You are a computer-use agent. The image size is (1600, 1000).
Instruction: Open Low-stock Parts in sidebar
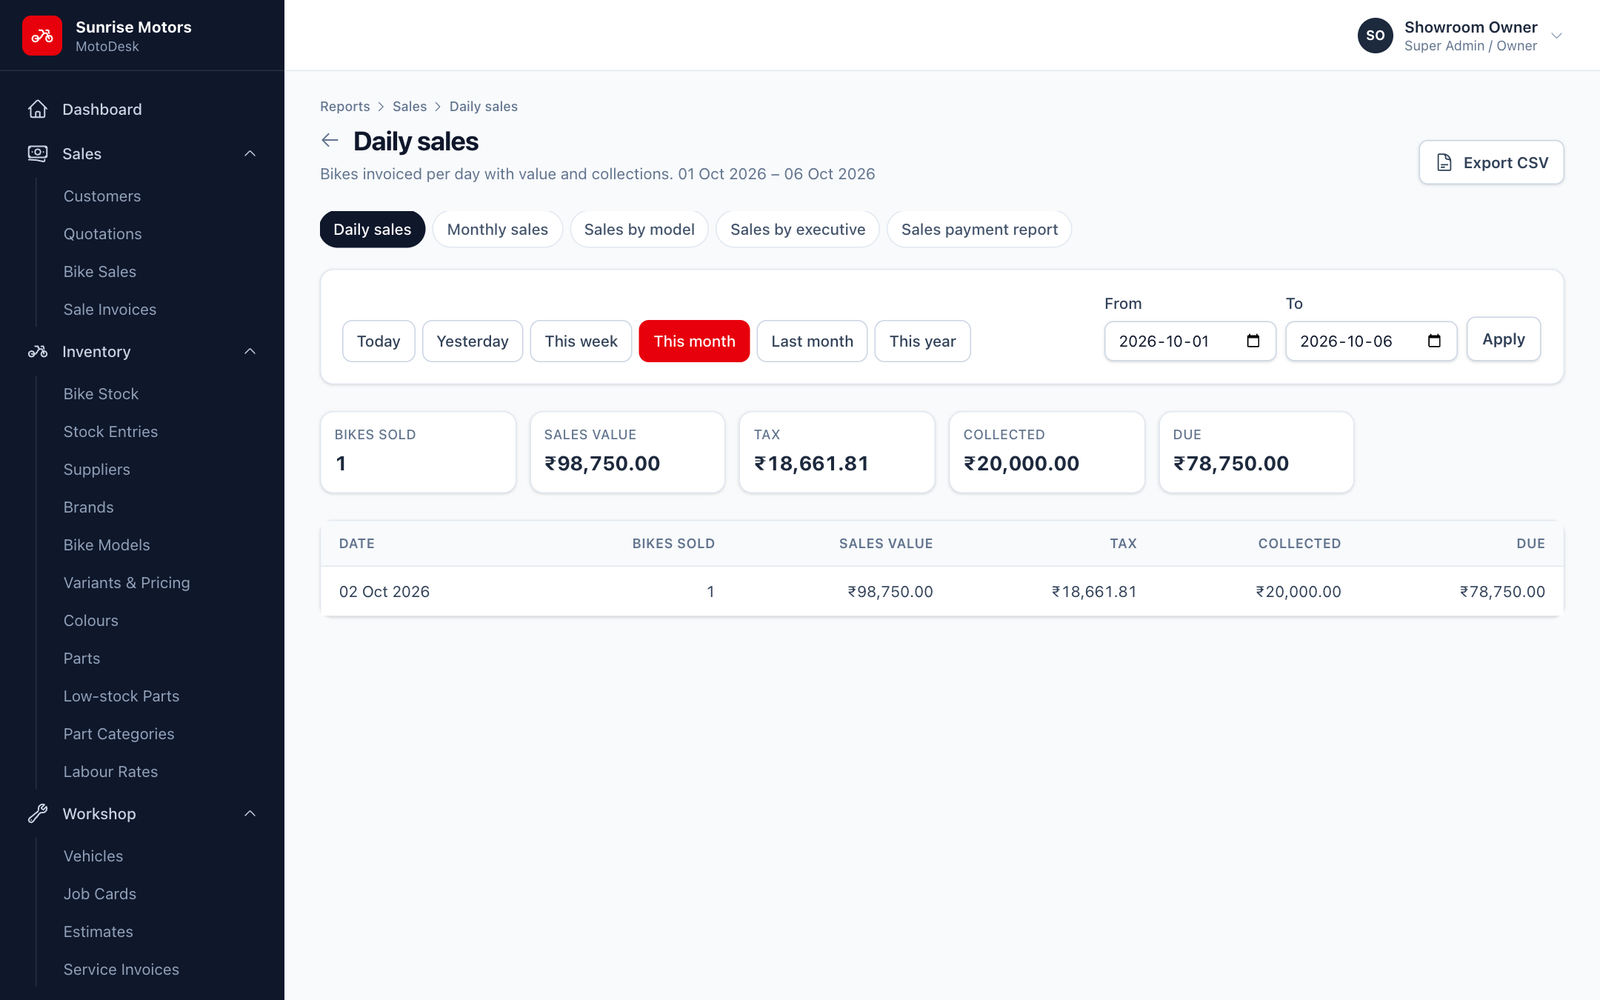pos(121,696)
